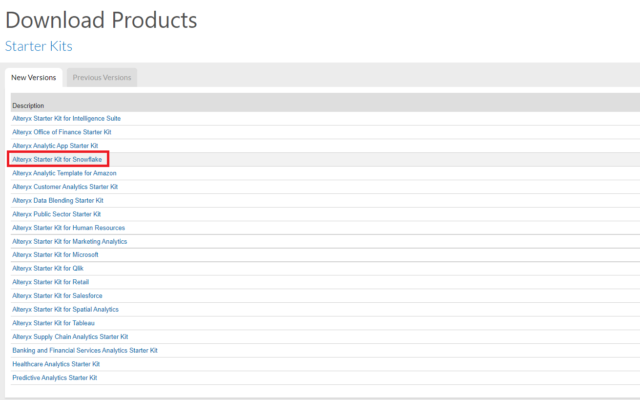Image resolution: width=640 pixels, height=400 pixels.
Task: Select Alteryx Starter Kit for Microsoft
Action: pyautogui.click(x=55, y=255)
